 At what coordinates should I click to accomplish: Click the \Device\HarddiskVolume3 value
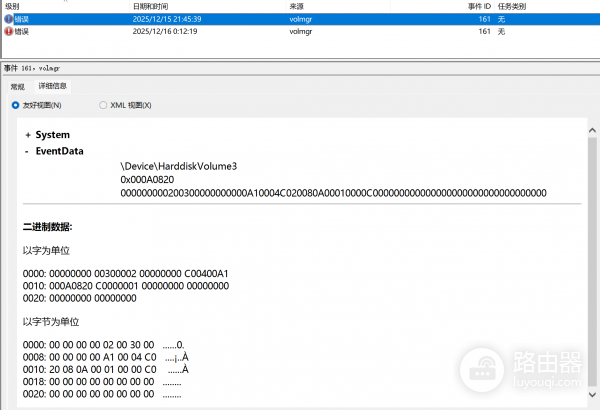point(178,165)
